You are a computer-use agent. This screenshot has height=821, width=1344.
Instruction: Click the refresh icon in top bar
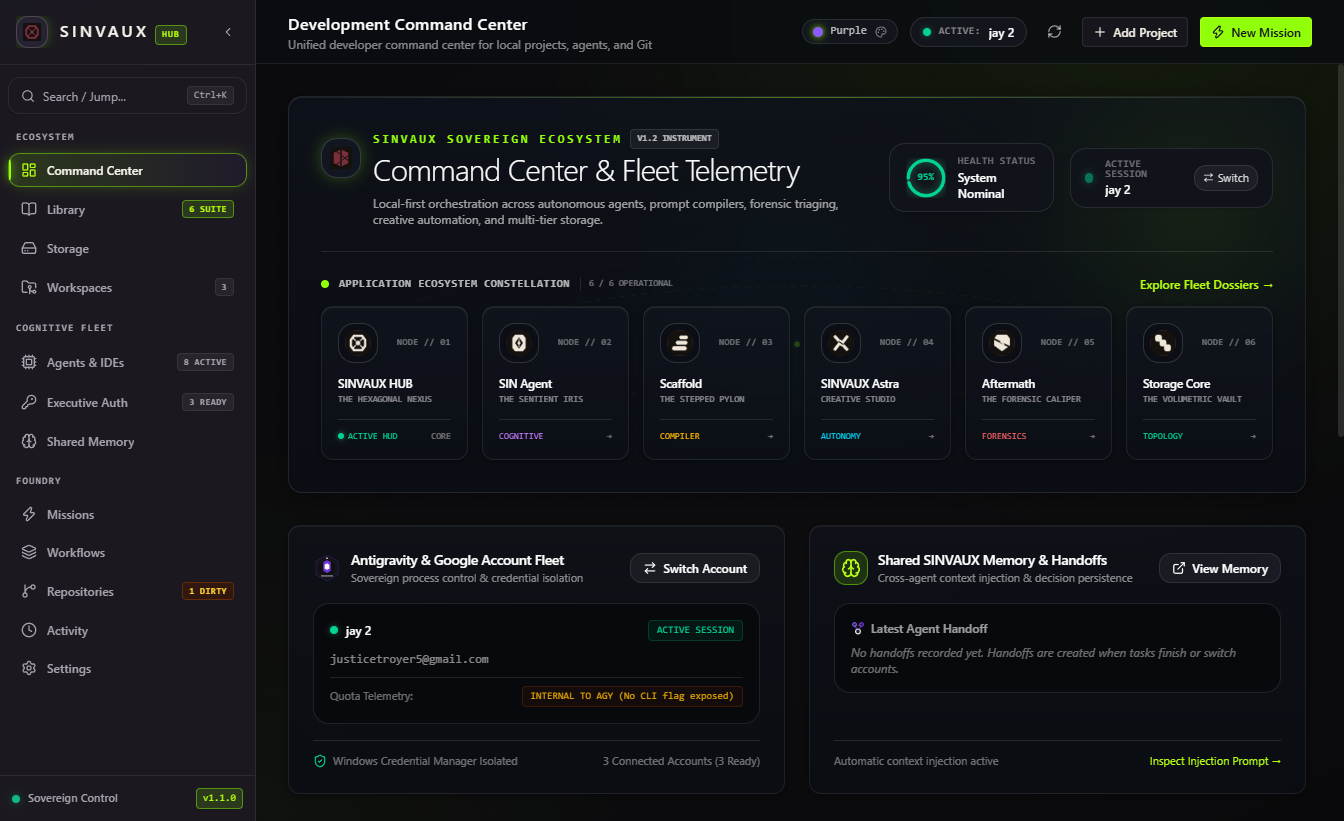(1054, 32)
